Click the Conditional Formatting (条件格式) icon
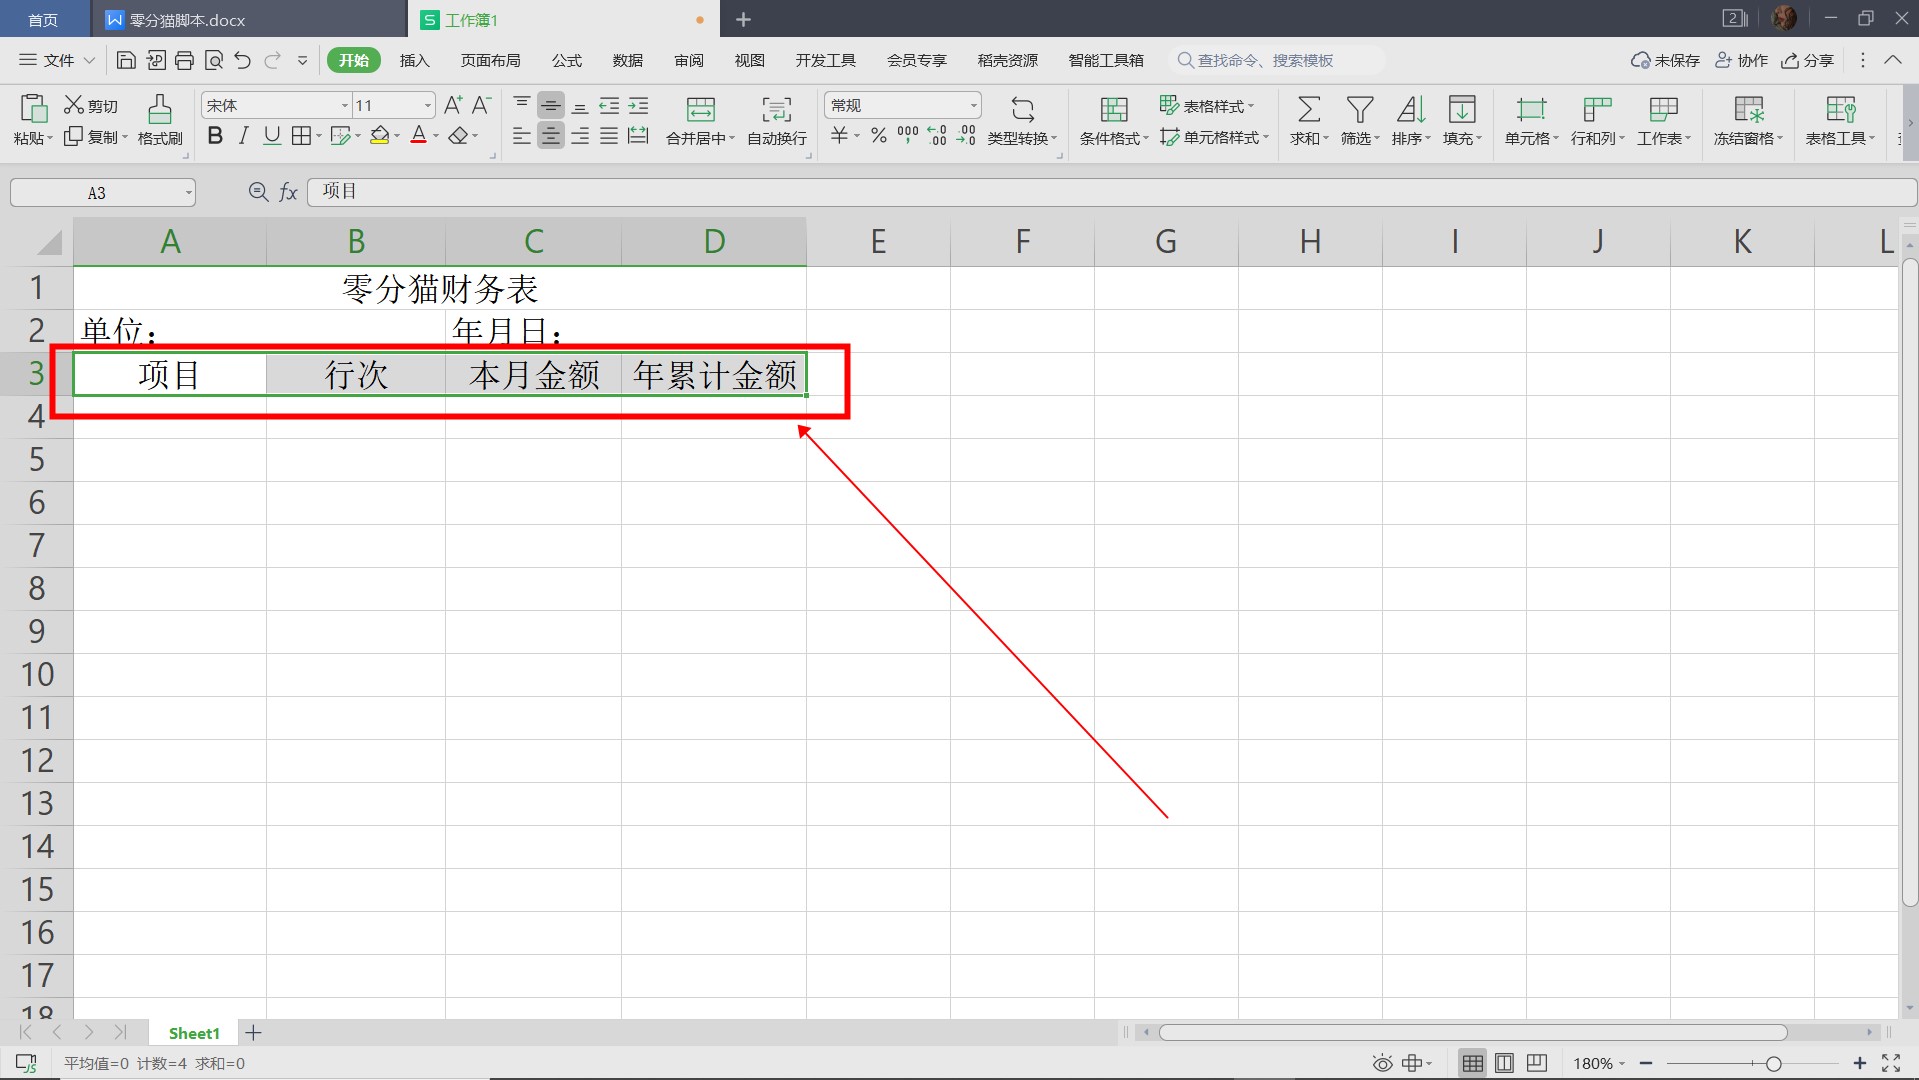Screen dimensions: 1919x1080 pyautogui.click(x=1113, y=109)
